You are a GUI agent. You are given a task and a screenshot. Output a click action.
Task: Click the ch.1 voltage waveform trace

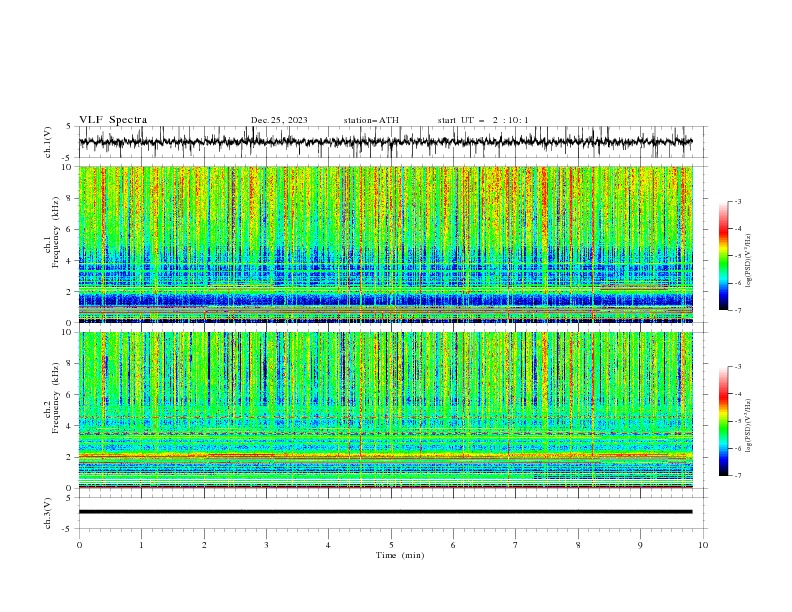click(x=385, y=142)
